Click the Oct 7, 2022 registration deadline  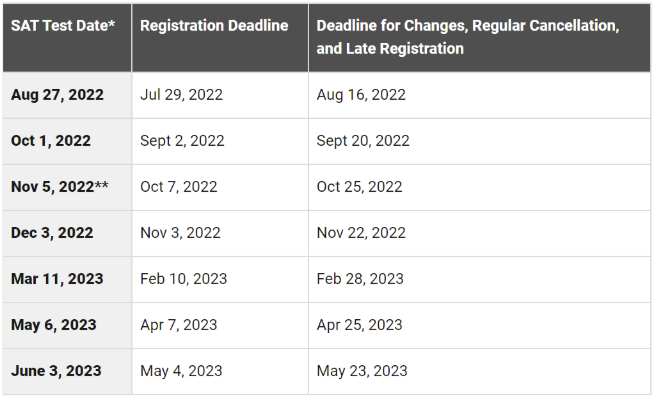pos(179,186)
